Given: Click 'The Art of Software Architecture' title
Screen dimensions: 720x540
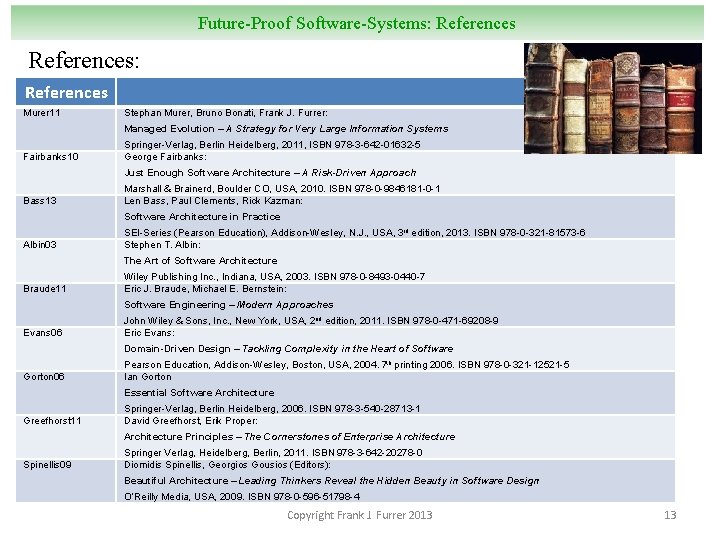Looking at the screenshot, I should click(x=201, y=261).
